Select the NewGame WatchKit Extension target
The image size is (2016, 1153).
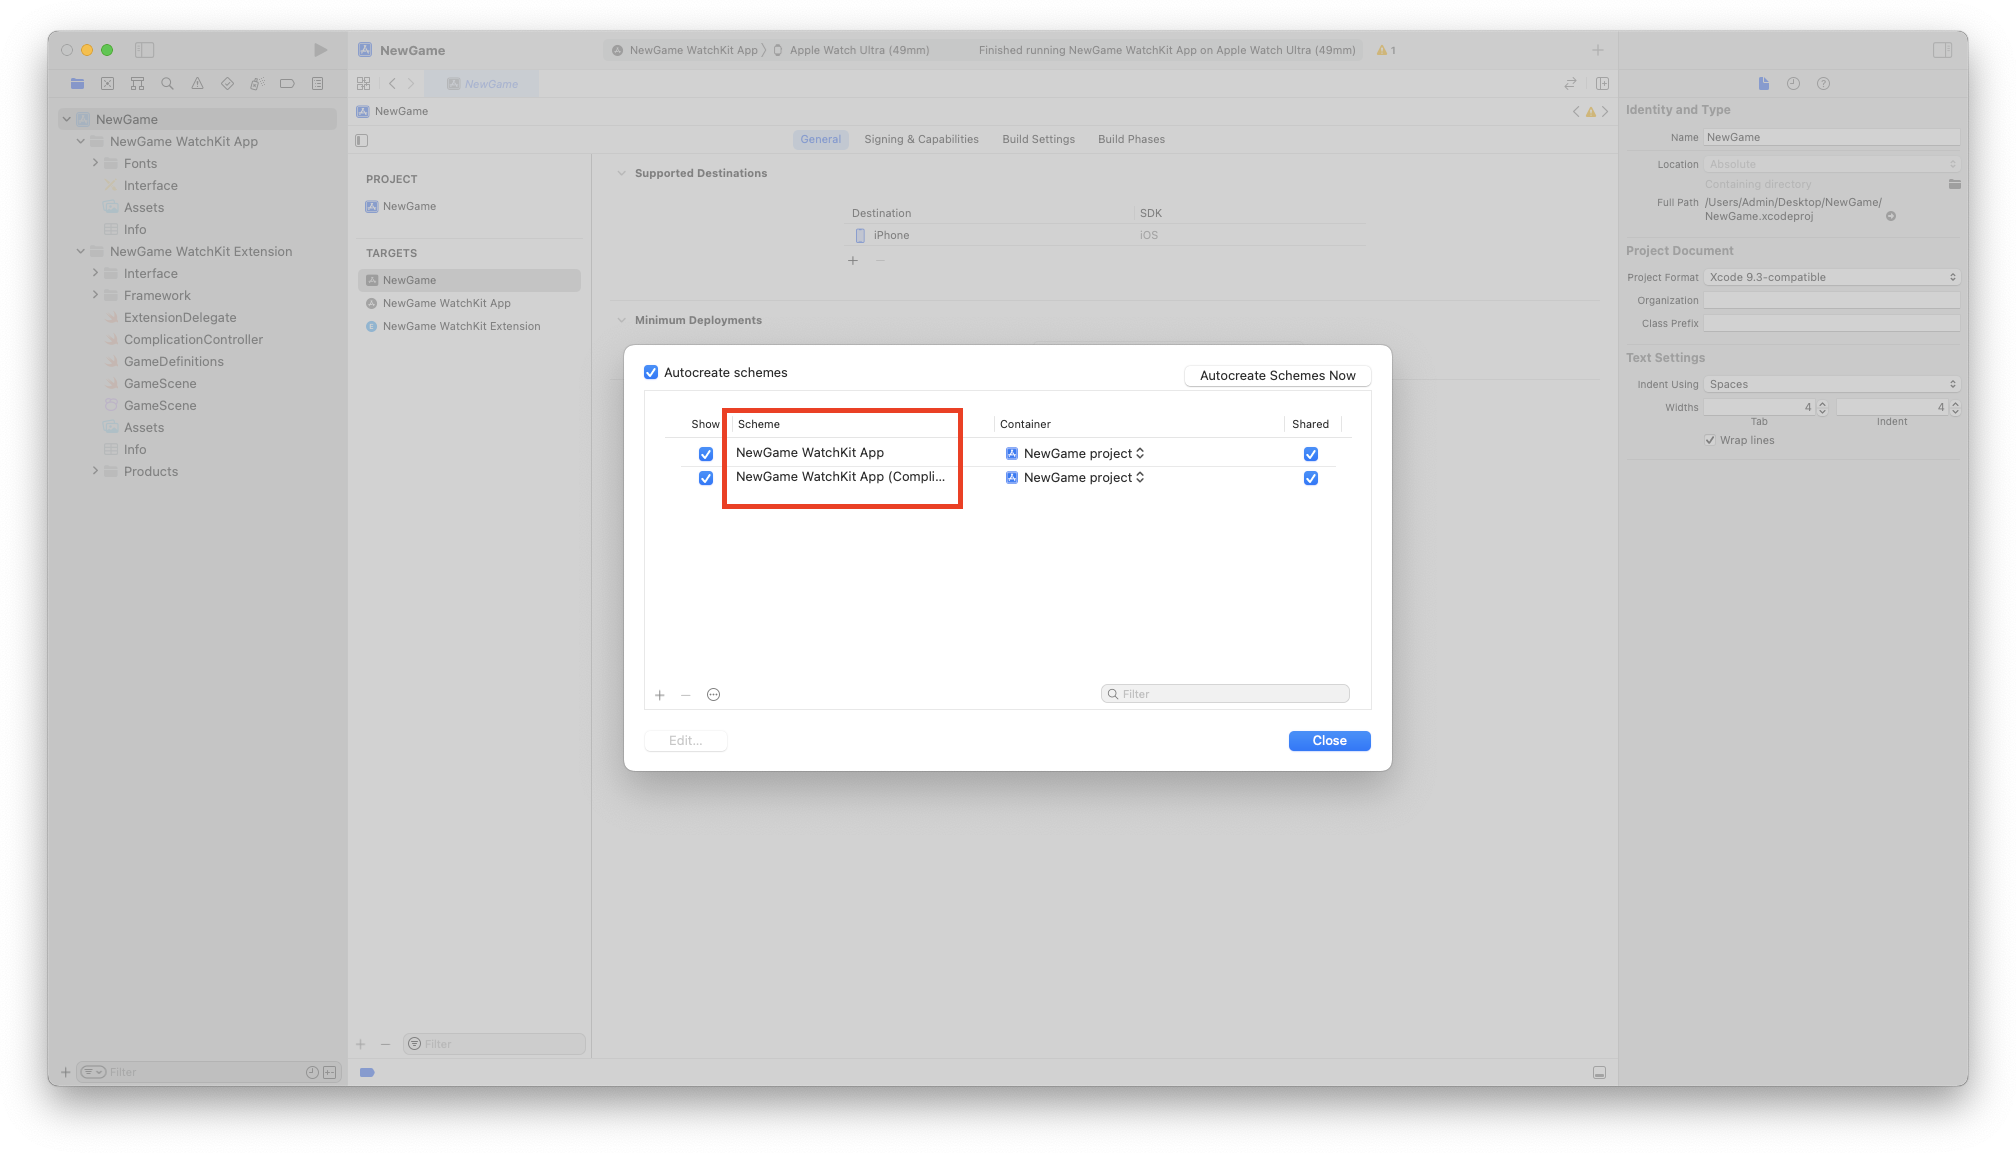click(461, 326)
